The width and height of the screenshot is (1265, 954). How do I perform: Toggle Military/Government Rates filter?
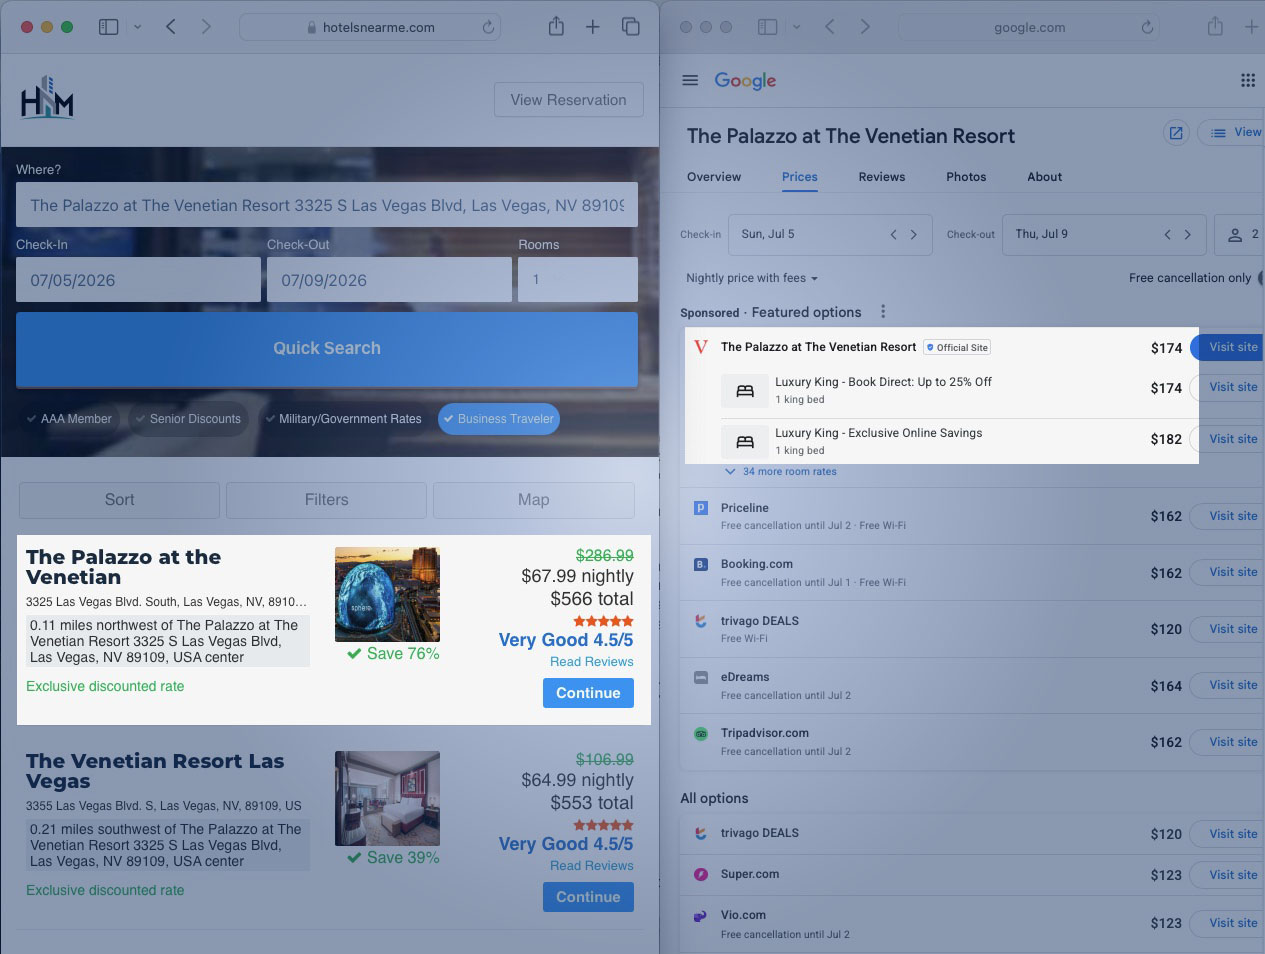pyautogui.click(x=343, y=419)
